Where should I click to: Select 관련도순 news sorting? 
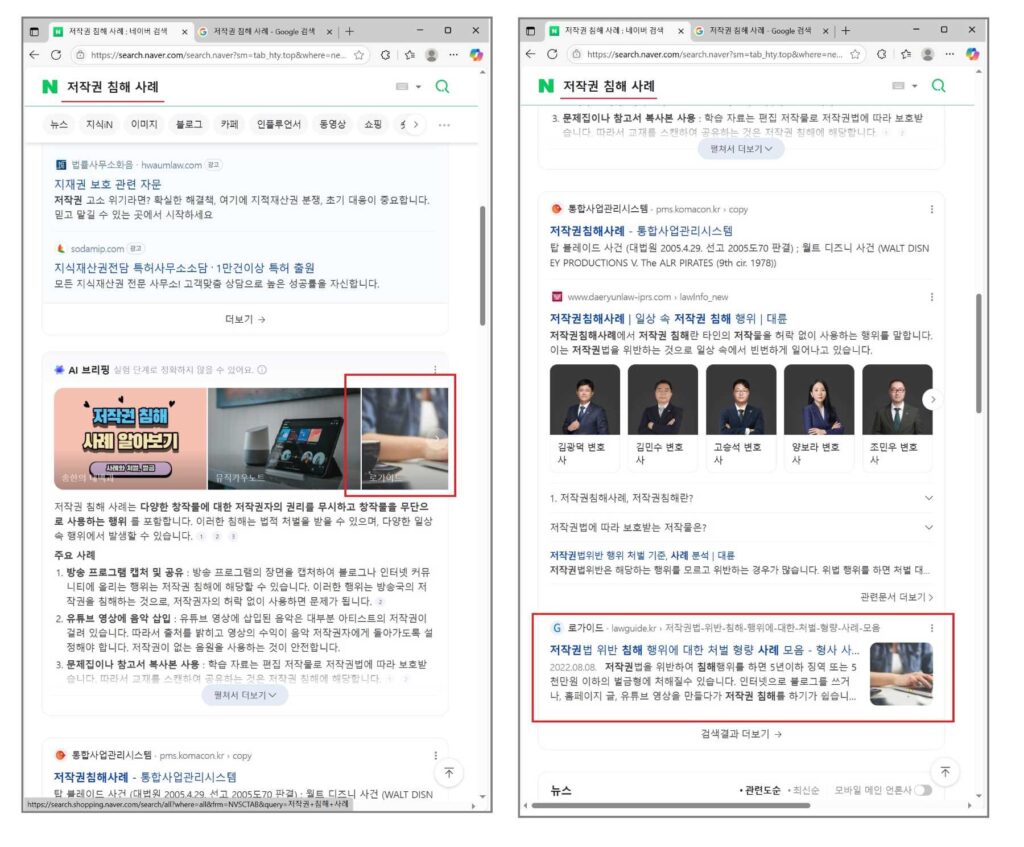click(760, 790)
